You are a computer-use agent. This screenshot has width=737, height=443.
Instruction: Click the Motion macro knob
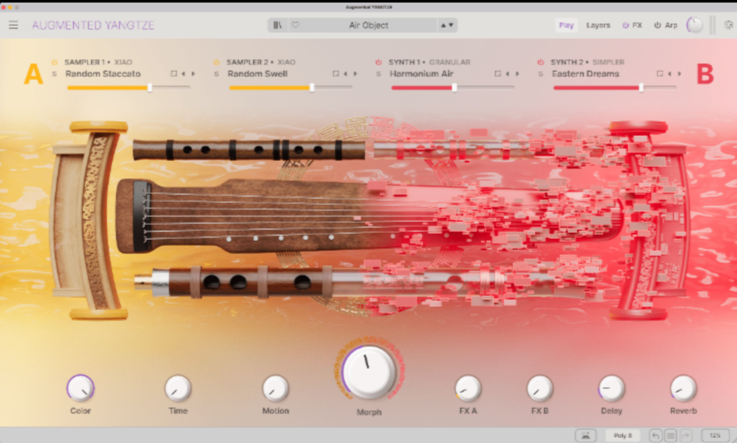[275, 388]
